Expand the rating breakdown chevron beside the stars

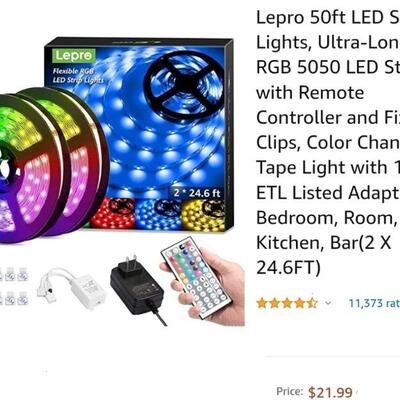(x=328, y=303)
